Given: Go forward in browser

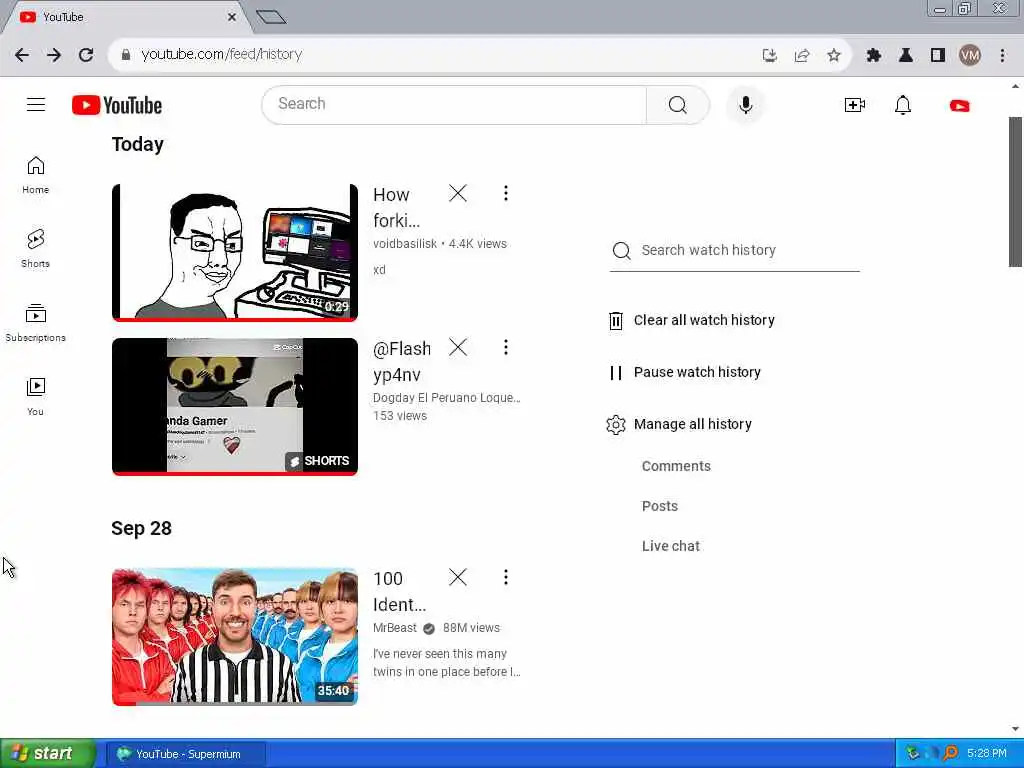Looking at the screenshot, I should [54, 55].
